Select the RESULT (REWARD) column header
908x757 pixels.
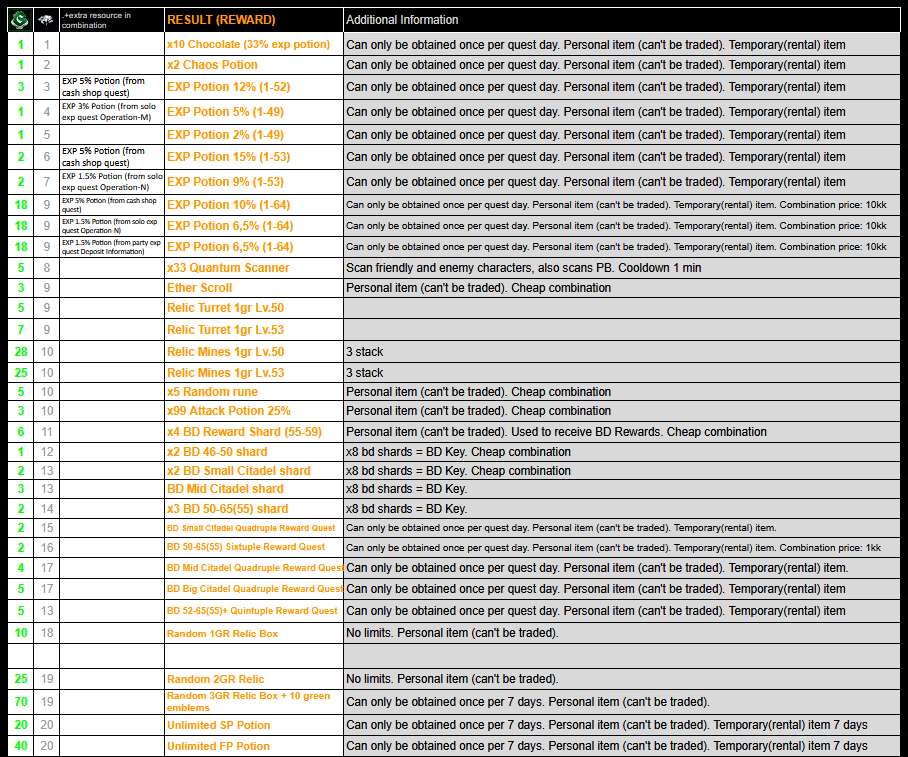click(221, 20)
